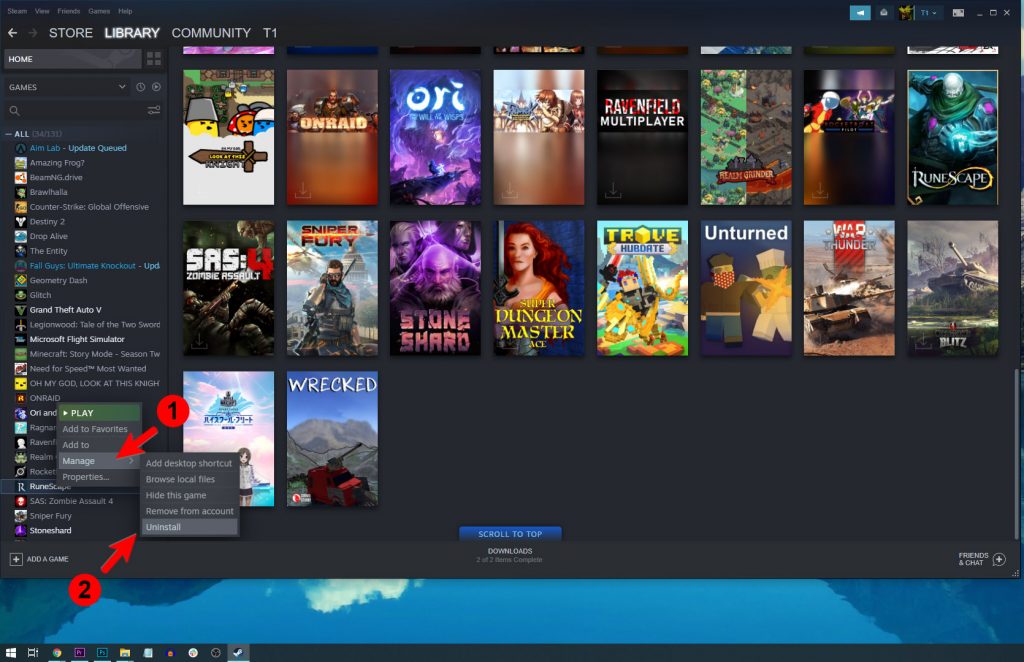This screenshot has height=662, width=1024.
Task: Open the Steam menu
Action: pos(17,11)
